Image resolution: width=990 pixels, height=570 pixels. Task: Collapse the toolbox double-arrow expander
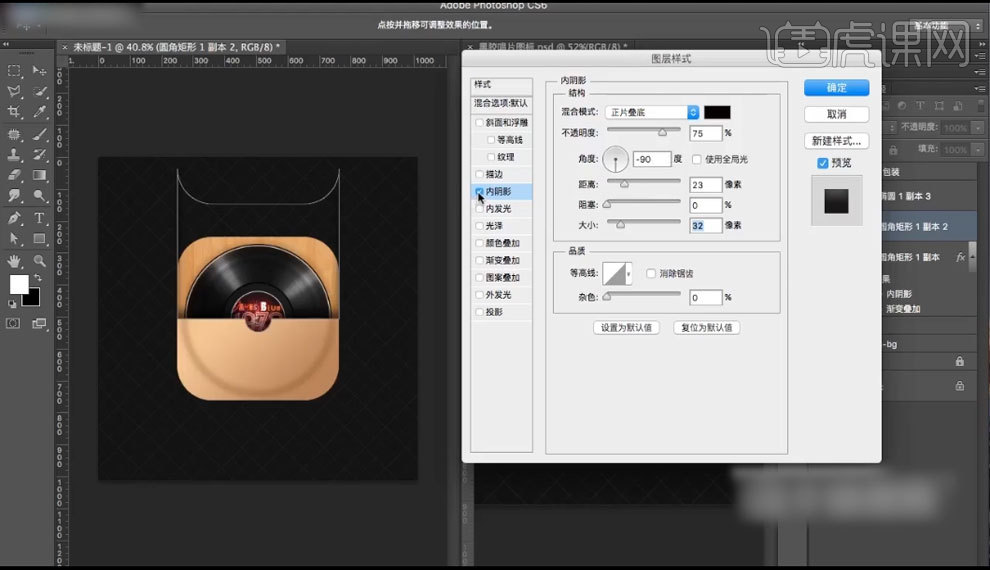click(x=6, y=44)
